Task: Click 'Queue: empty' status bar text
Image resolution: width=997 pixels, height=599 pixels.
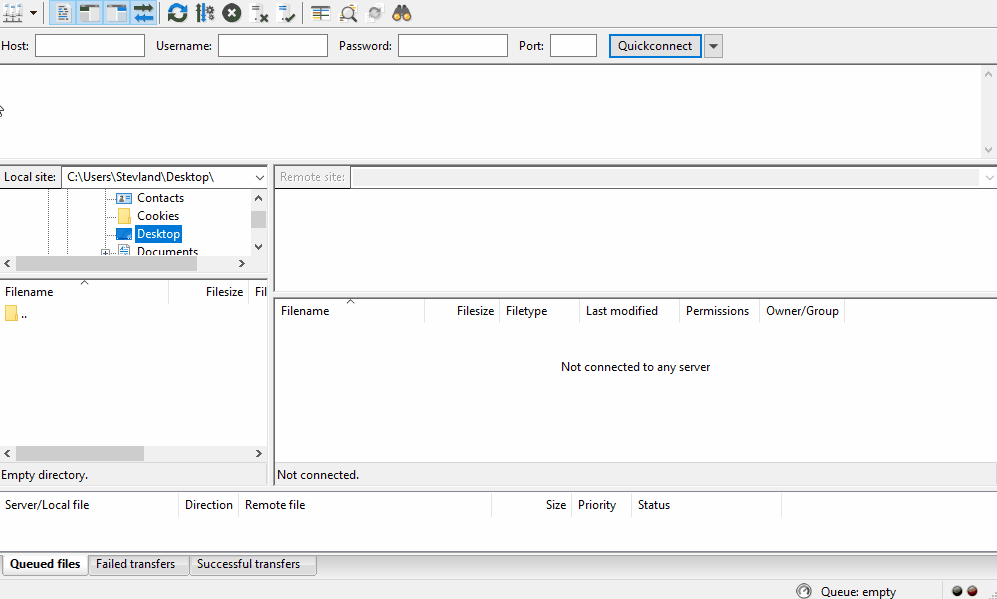Action: (858, 592)
